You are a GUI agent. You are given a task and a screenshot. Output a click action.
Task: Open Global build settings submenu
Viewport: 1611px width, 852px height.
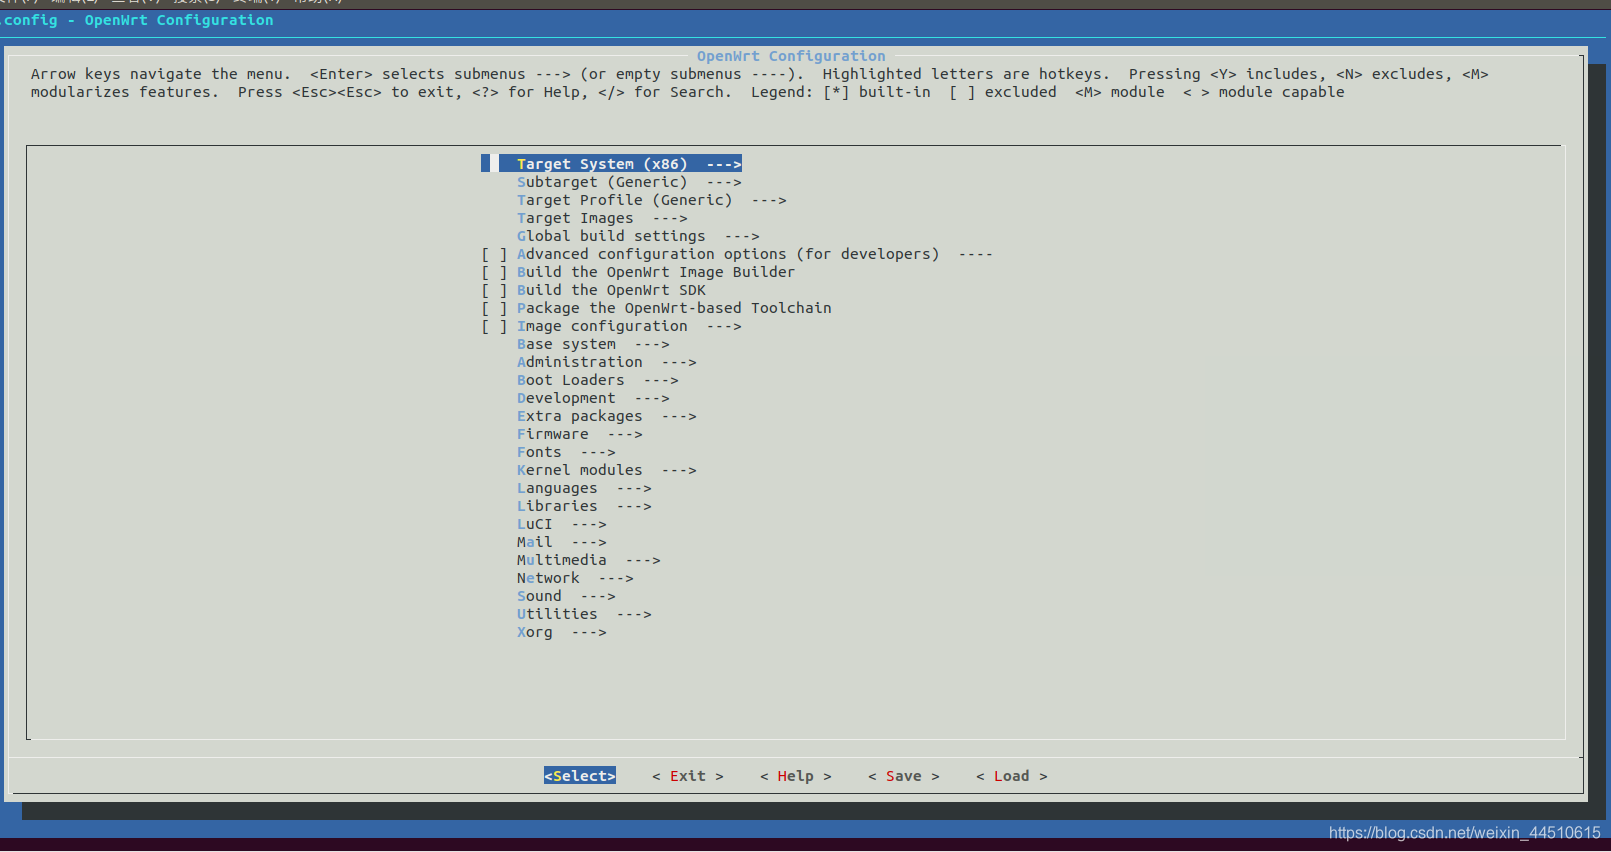pyautogui.click(x=638, y=236)
